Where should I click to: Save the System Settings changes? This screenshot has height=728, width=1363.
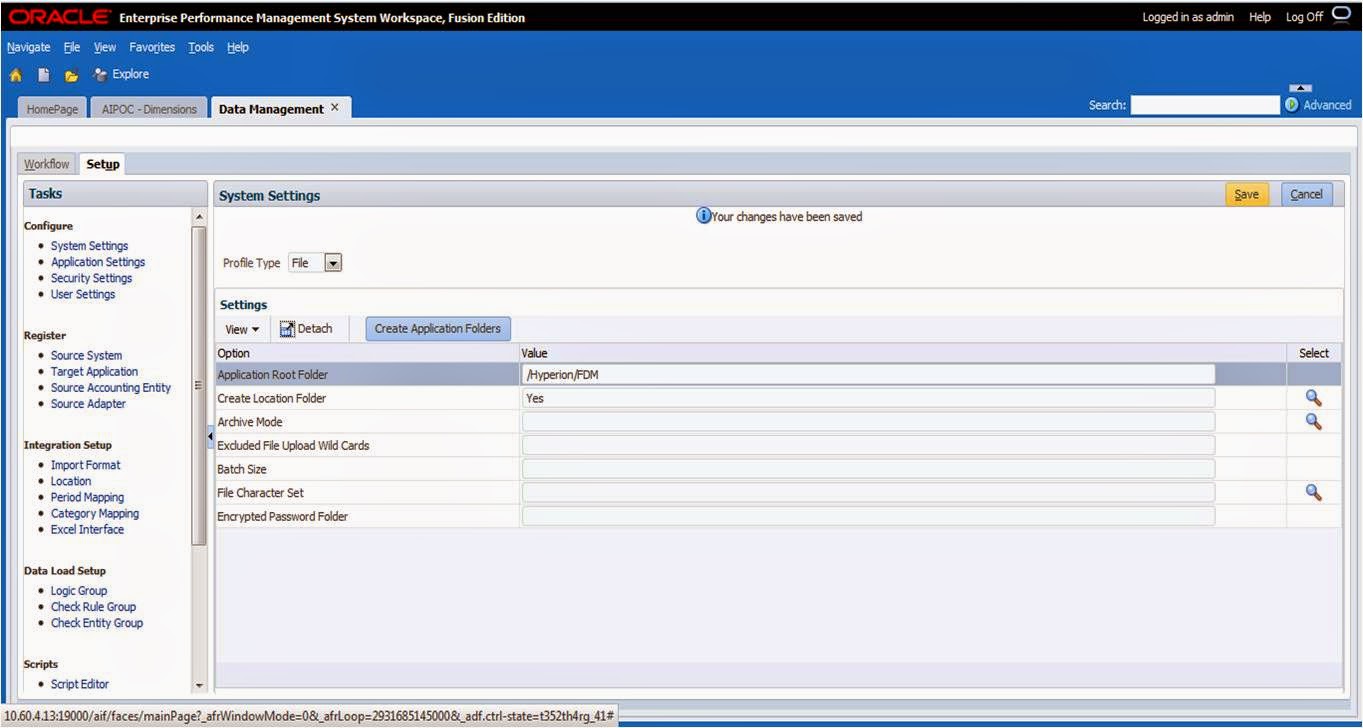(x=1246, y=194)
